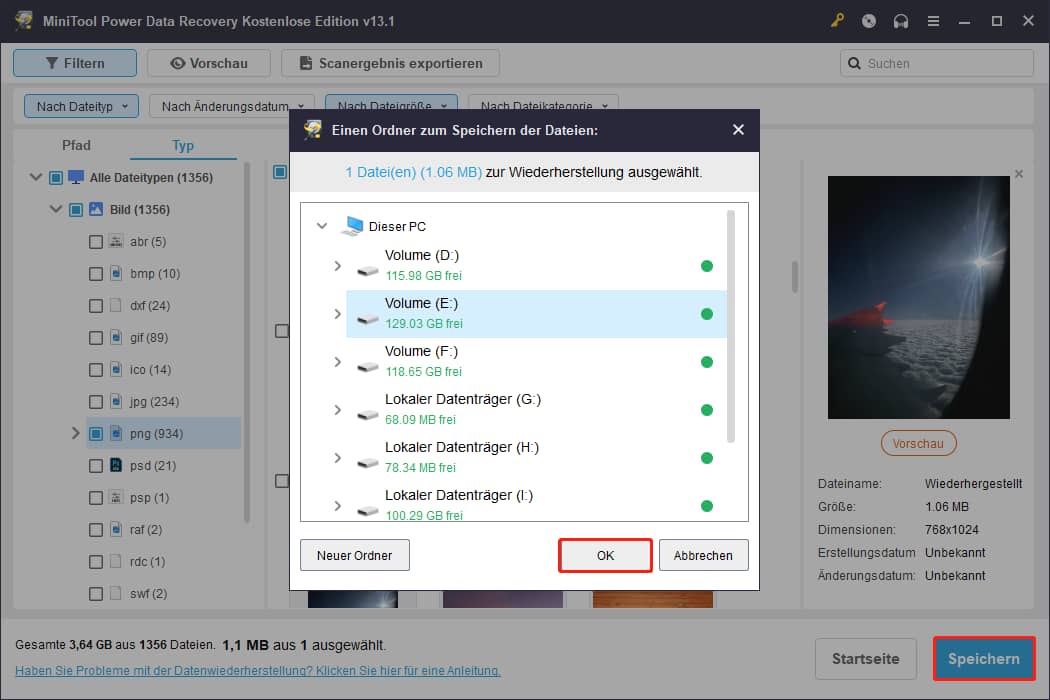
Task: Click the Suchen search field
Action: [x=937, y=63]
